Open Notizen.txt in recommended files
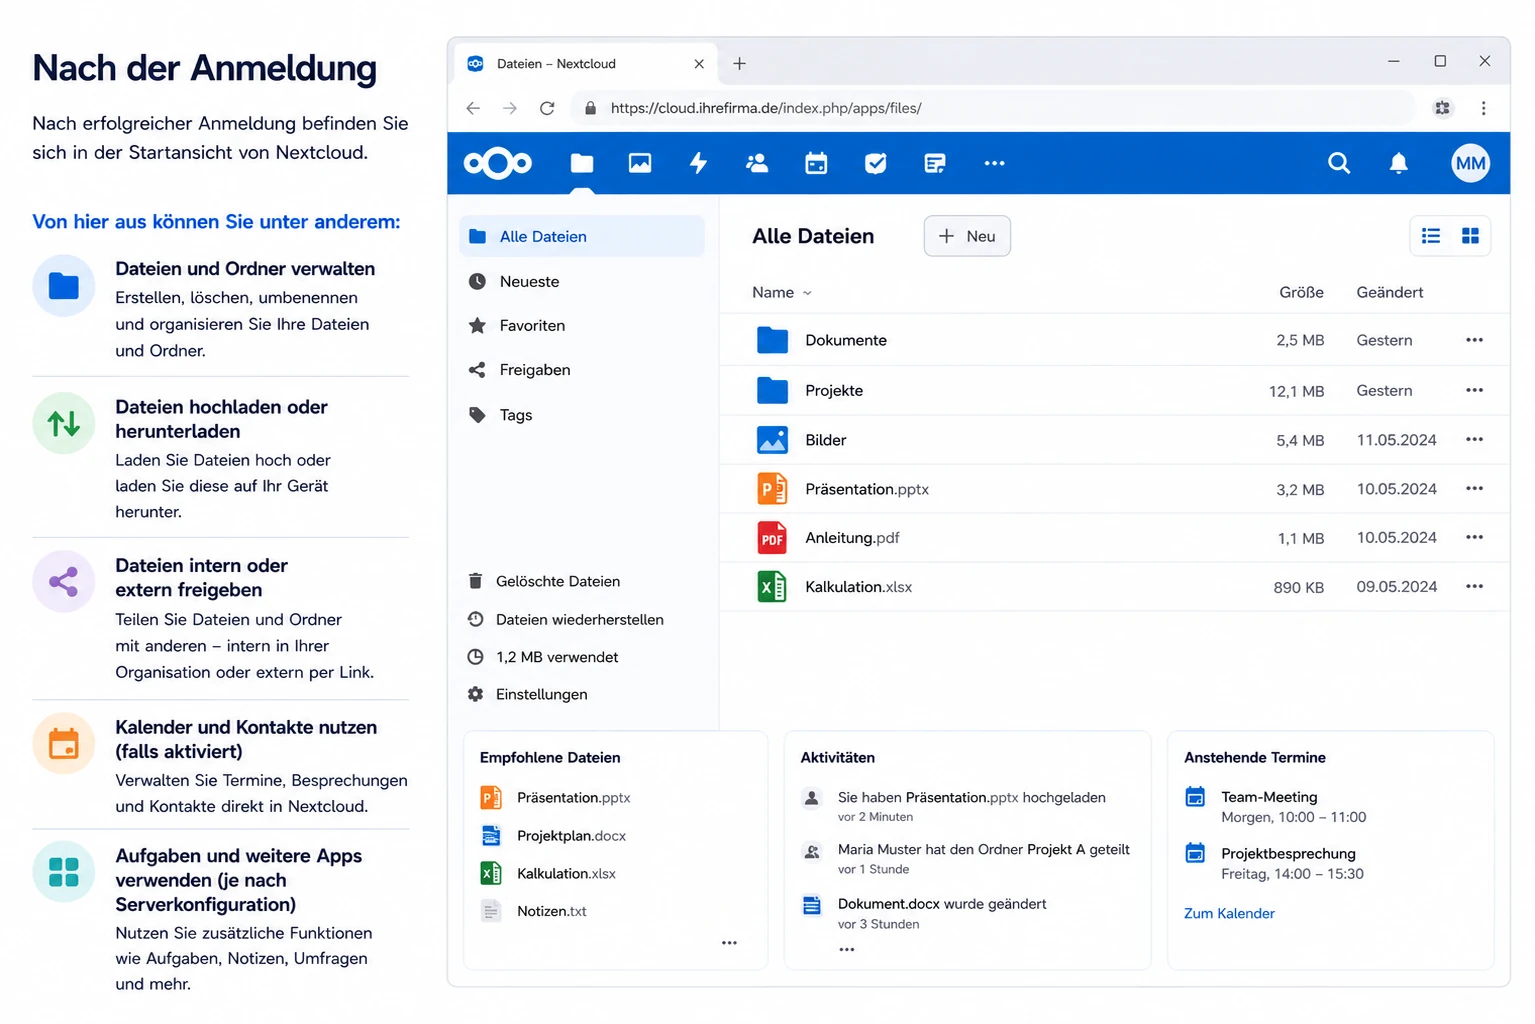The width and height of the screenshot is (1535, 1024). click(x=534, y=911)
